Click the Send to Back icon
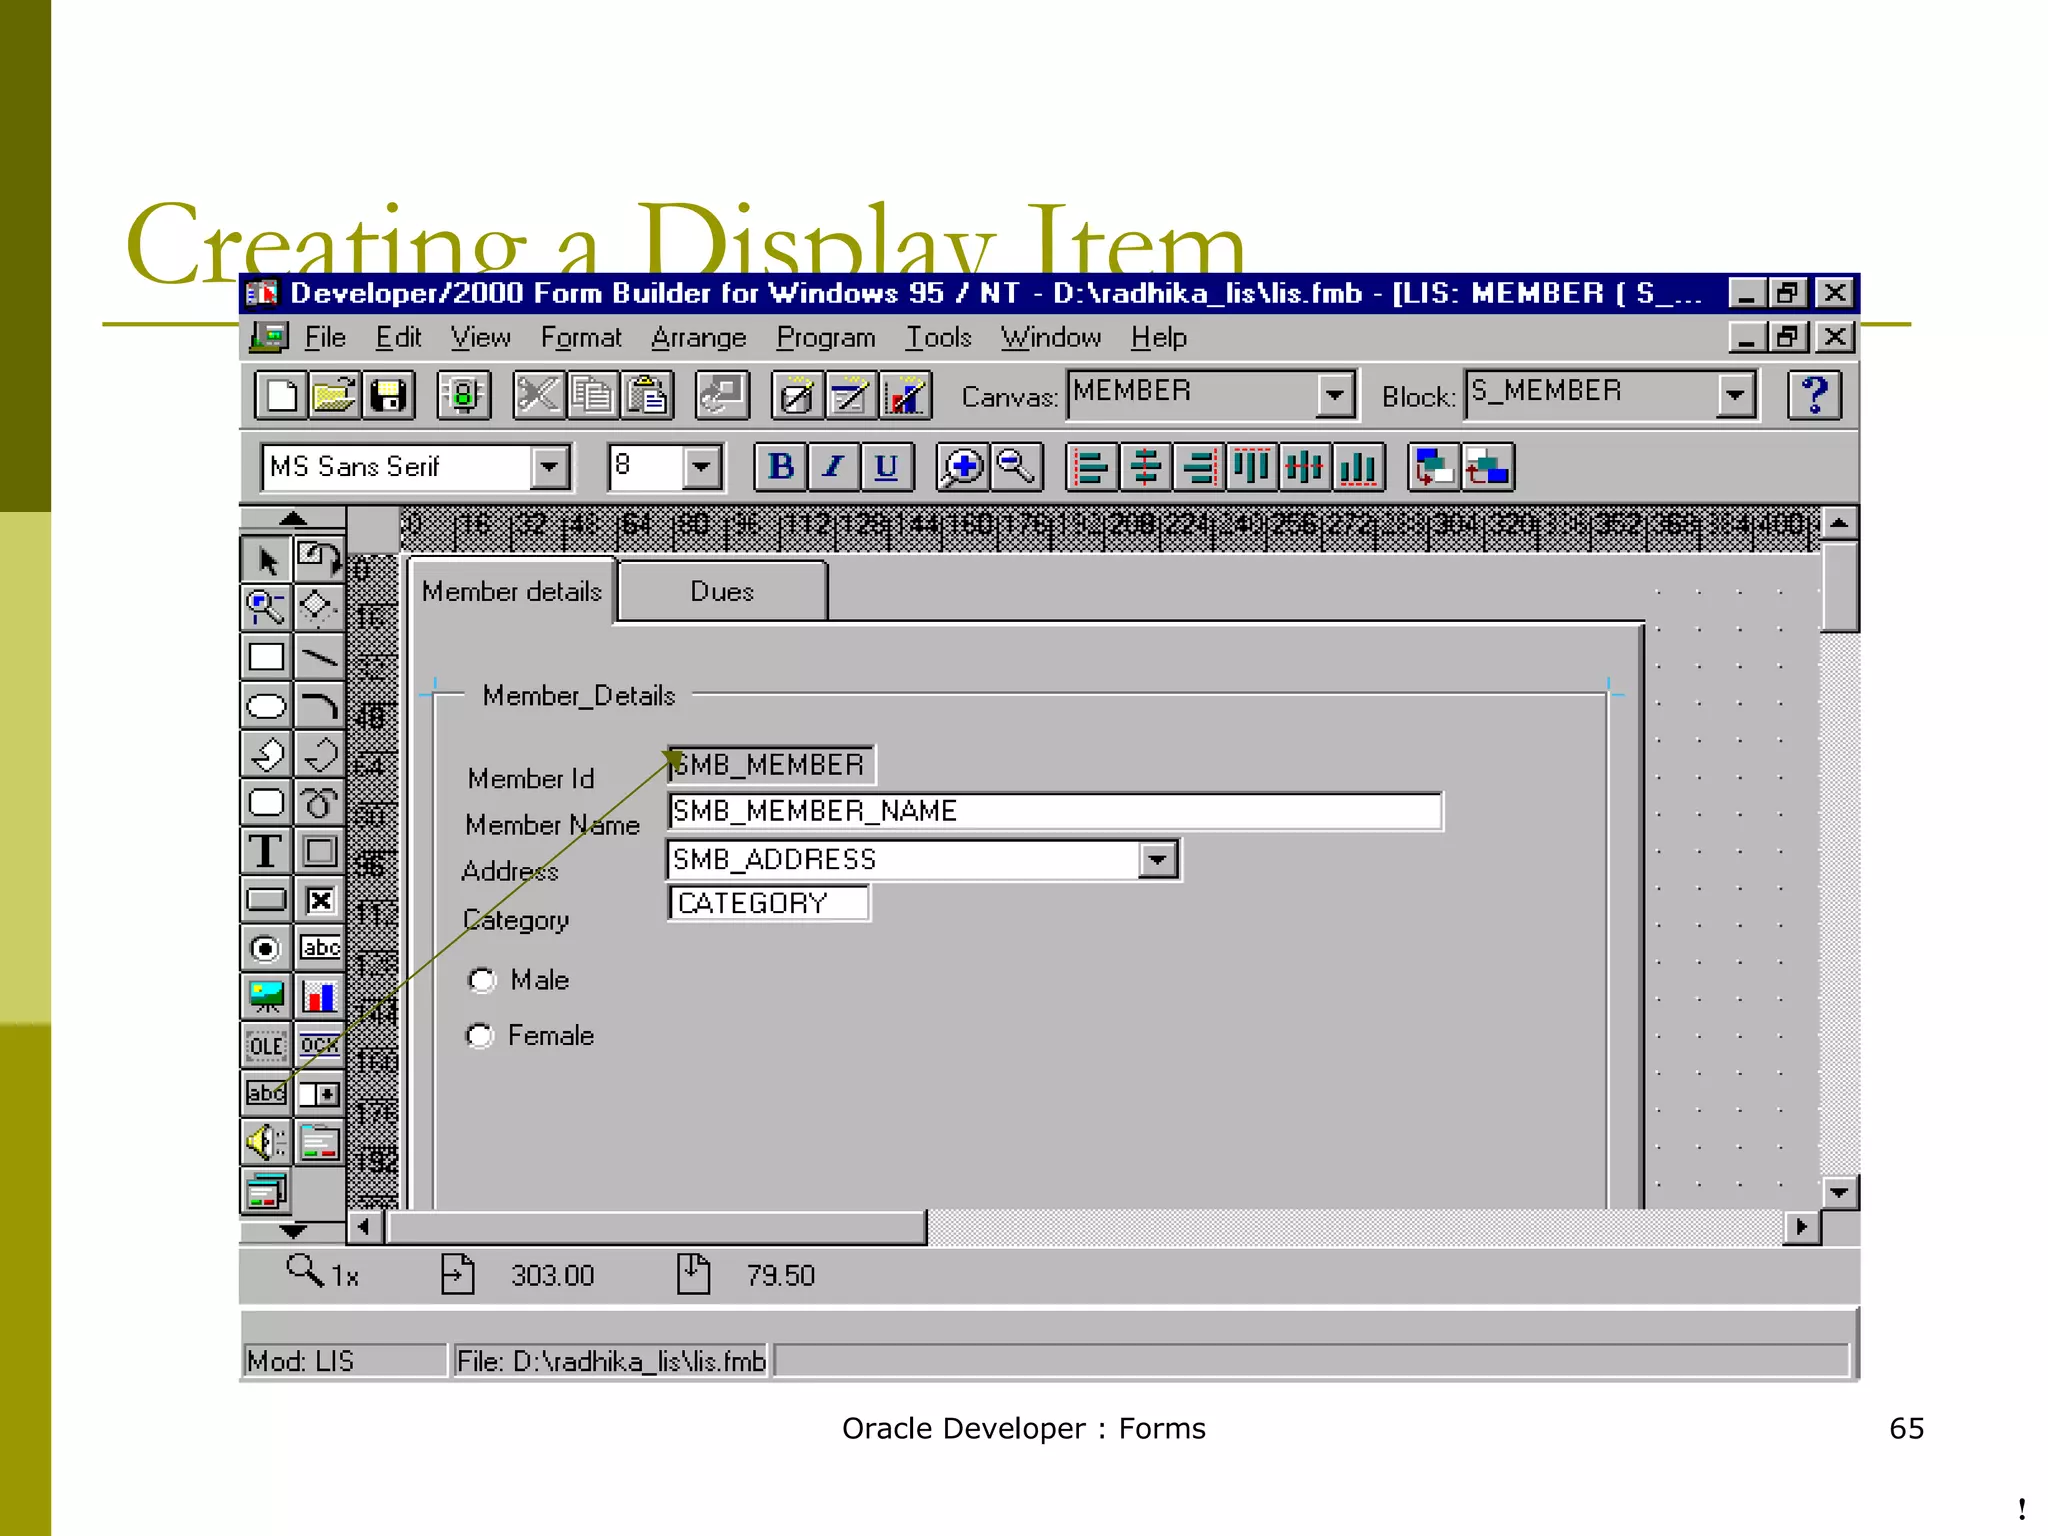This screenshot has width=2048, height=1536. [1488, 467]
